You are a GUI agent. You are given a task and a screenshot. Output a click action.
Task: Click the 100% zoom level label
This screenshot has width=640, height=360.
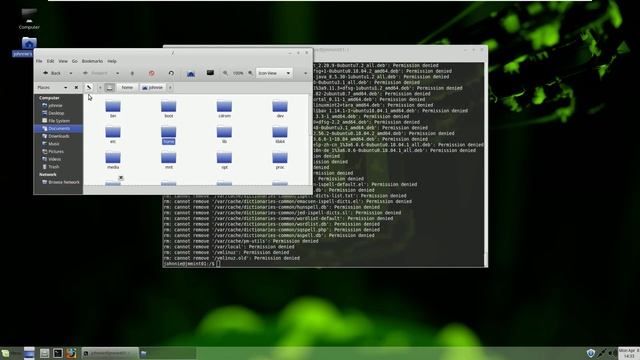tap(238, 73)
